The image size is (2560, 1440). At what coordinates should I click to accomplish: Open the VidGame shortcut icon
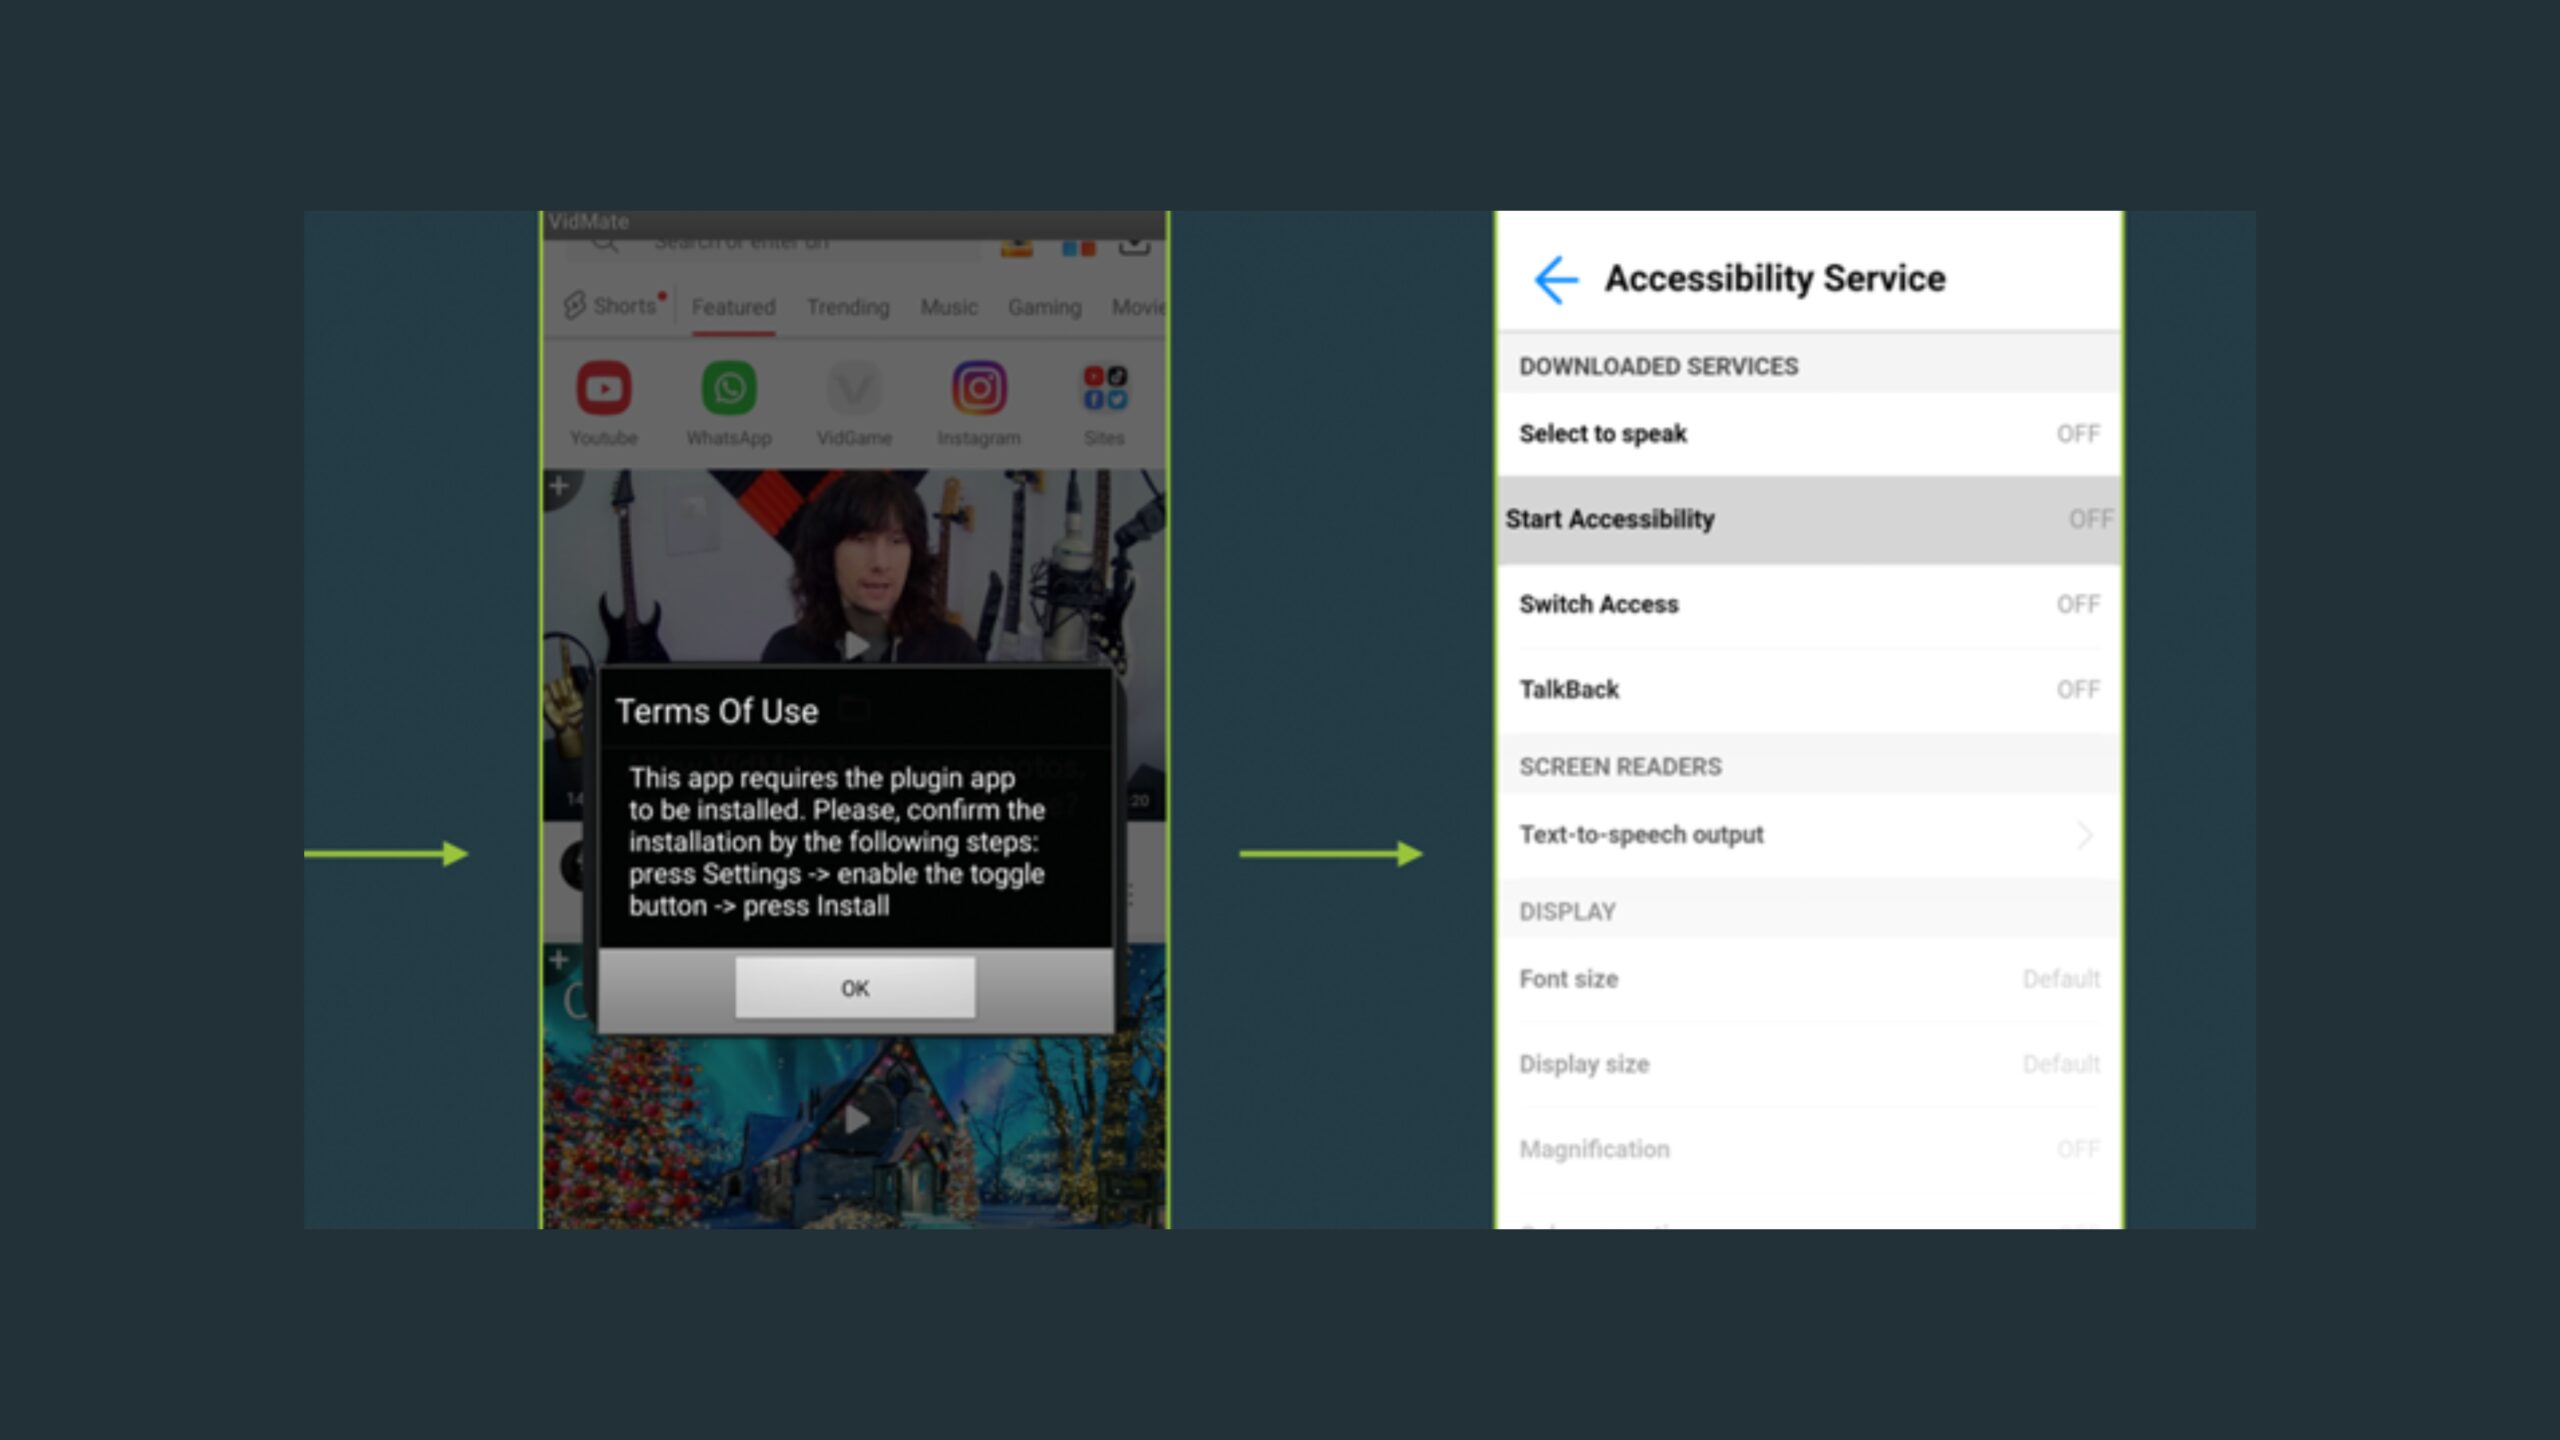(854, 388)
